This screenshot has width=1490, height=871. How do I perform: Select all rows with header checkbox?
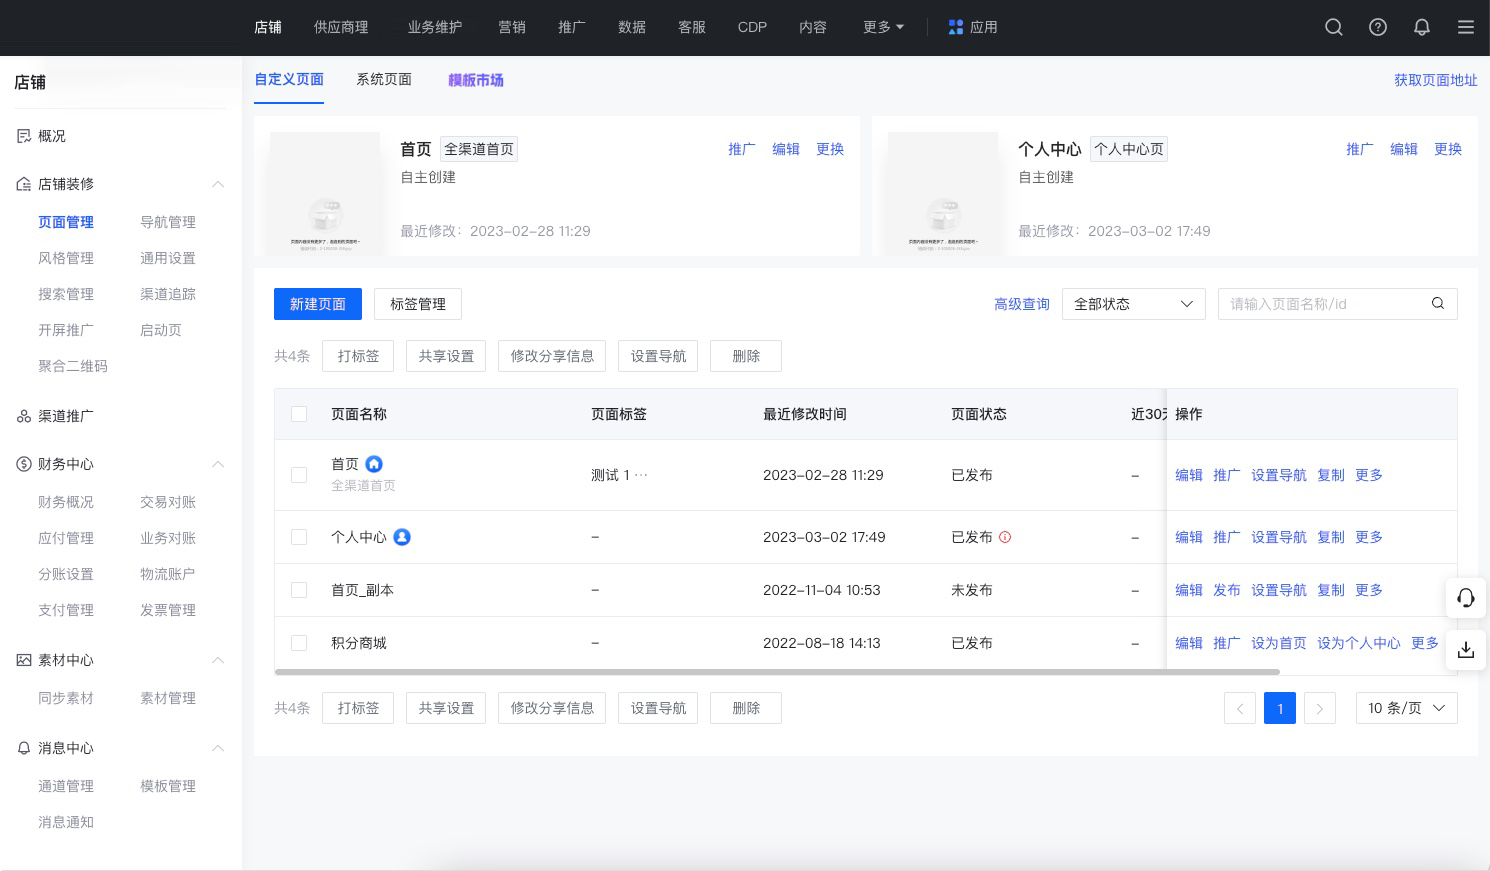(299, 414)
